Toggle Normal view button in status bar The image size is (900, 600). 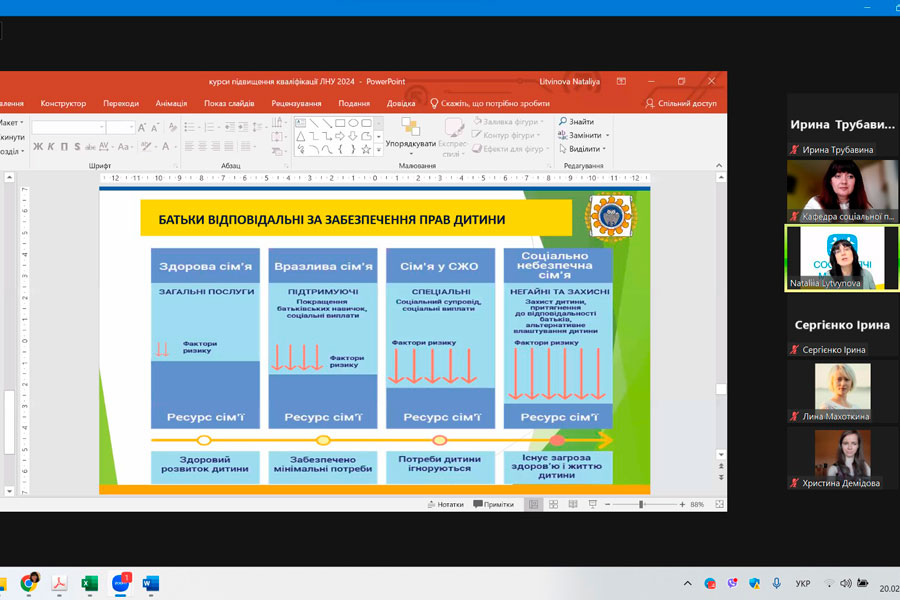(534, 505)
